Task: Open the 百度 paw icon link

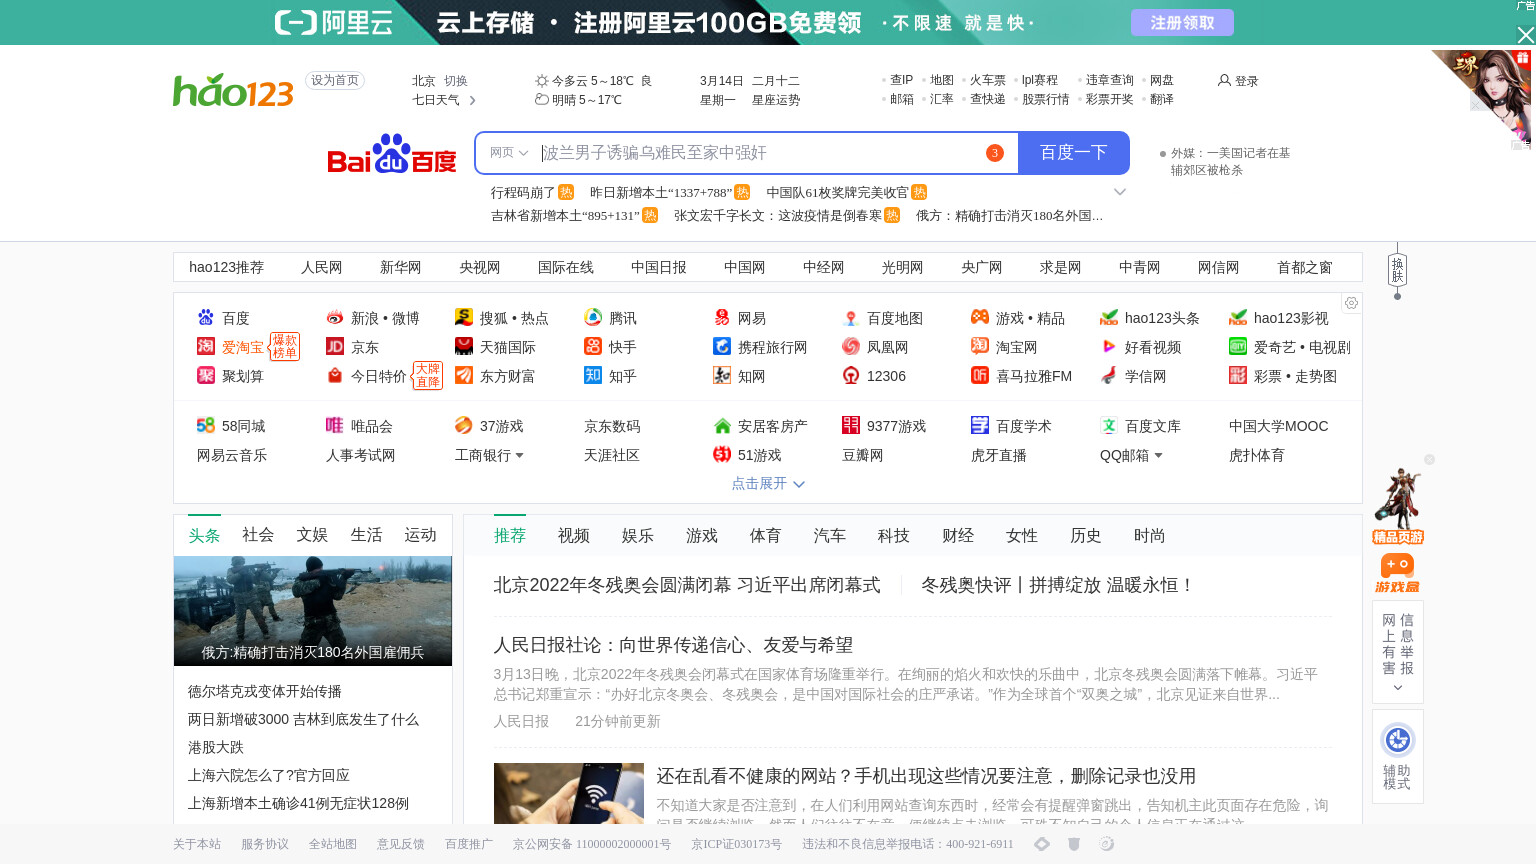Action: click(205, 317)
